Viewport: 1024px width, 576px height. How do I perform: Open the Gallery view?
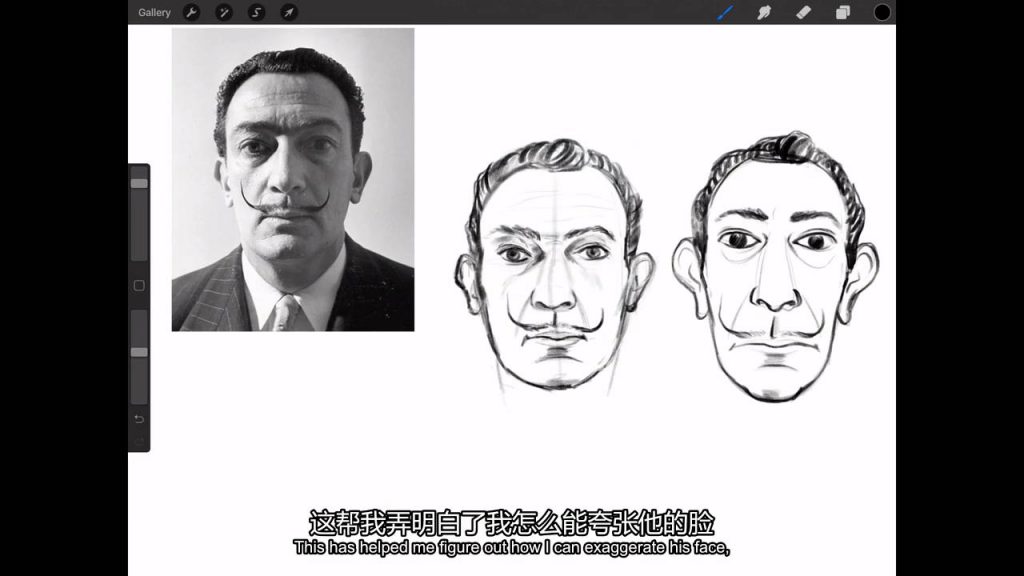pos(154,12)
